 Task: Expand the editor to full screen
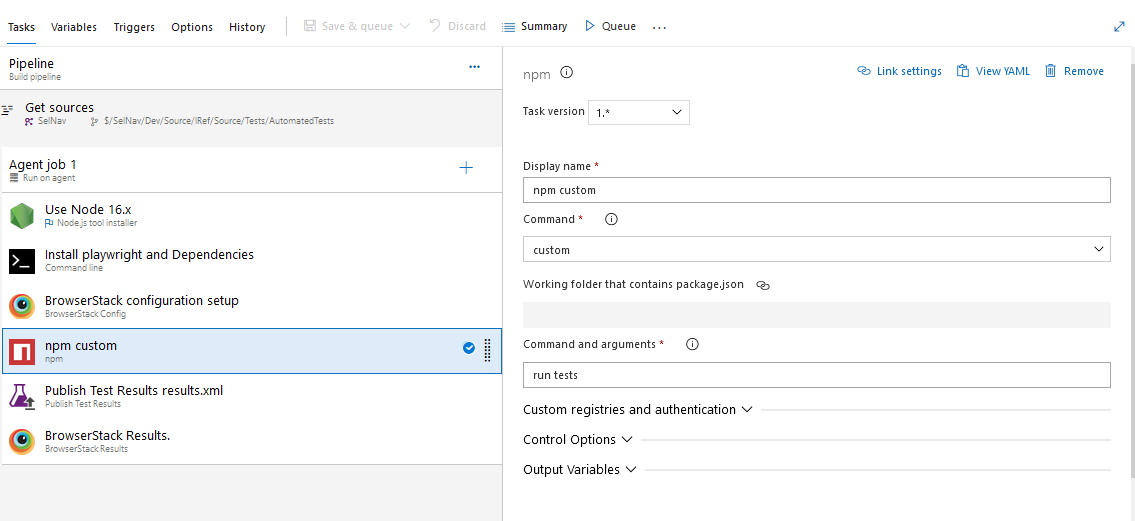[1119, 26]
